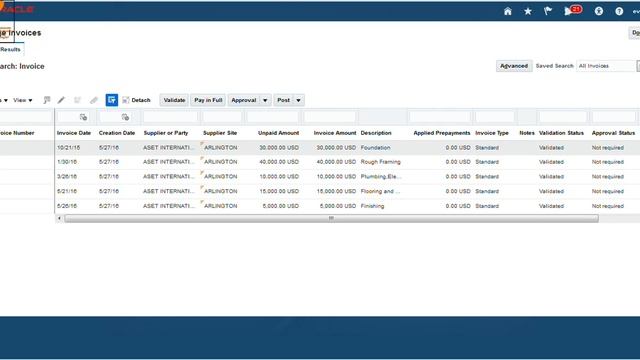Screen dimensions: 640x360
Task: Expand the Approval dropdown arrow
Action: [265, 100]
